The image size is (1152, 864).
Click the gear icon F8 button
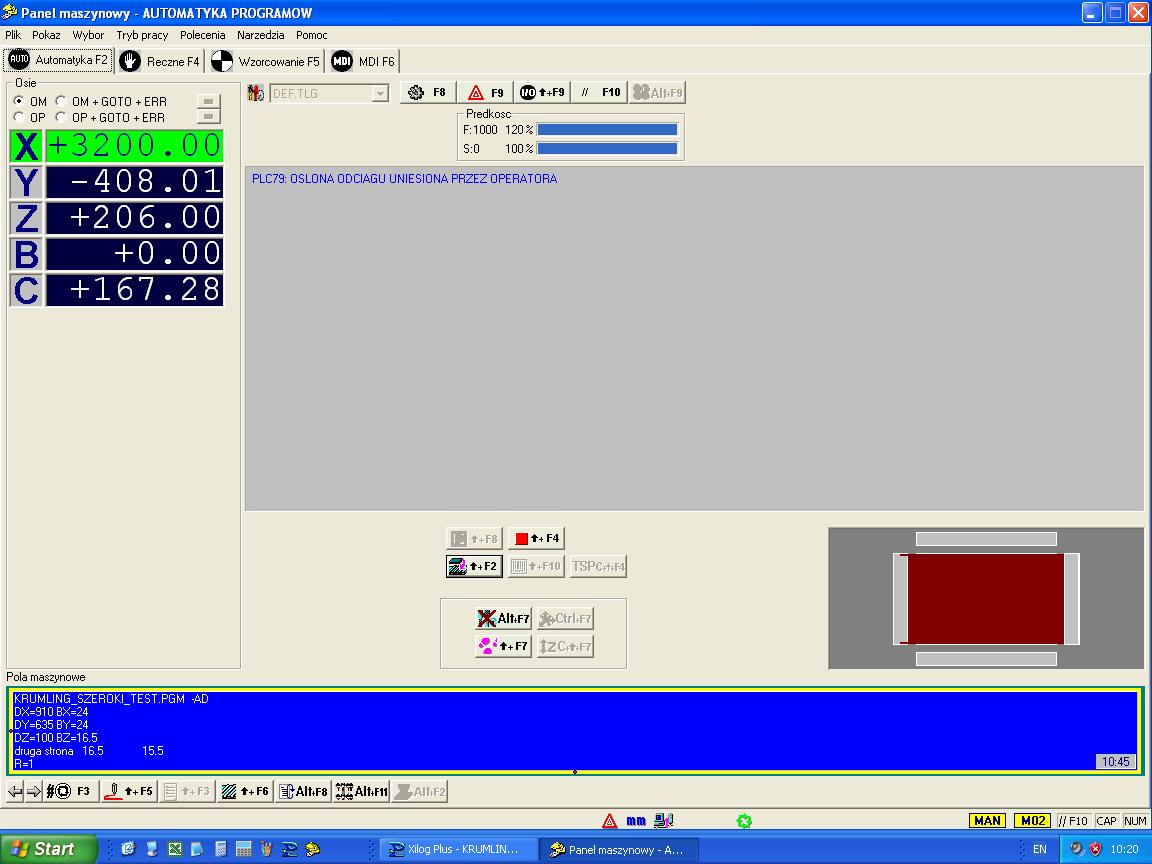point(427,93)
